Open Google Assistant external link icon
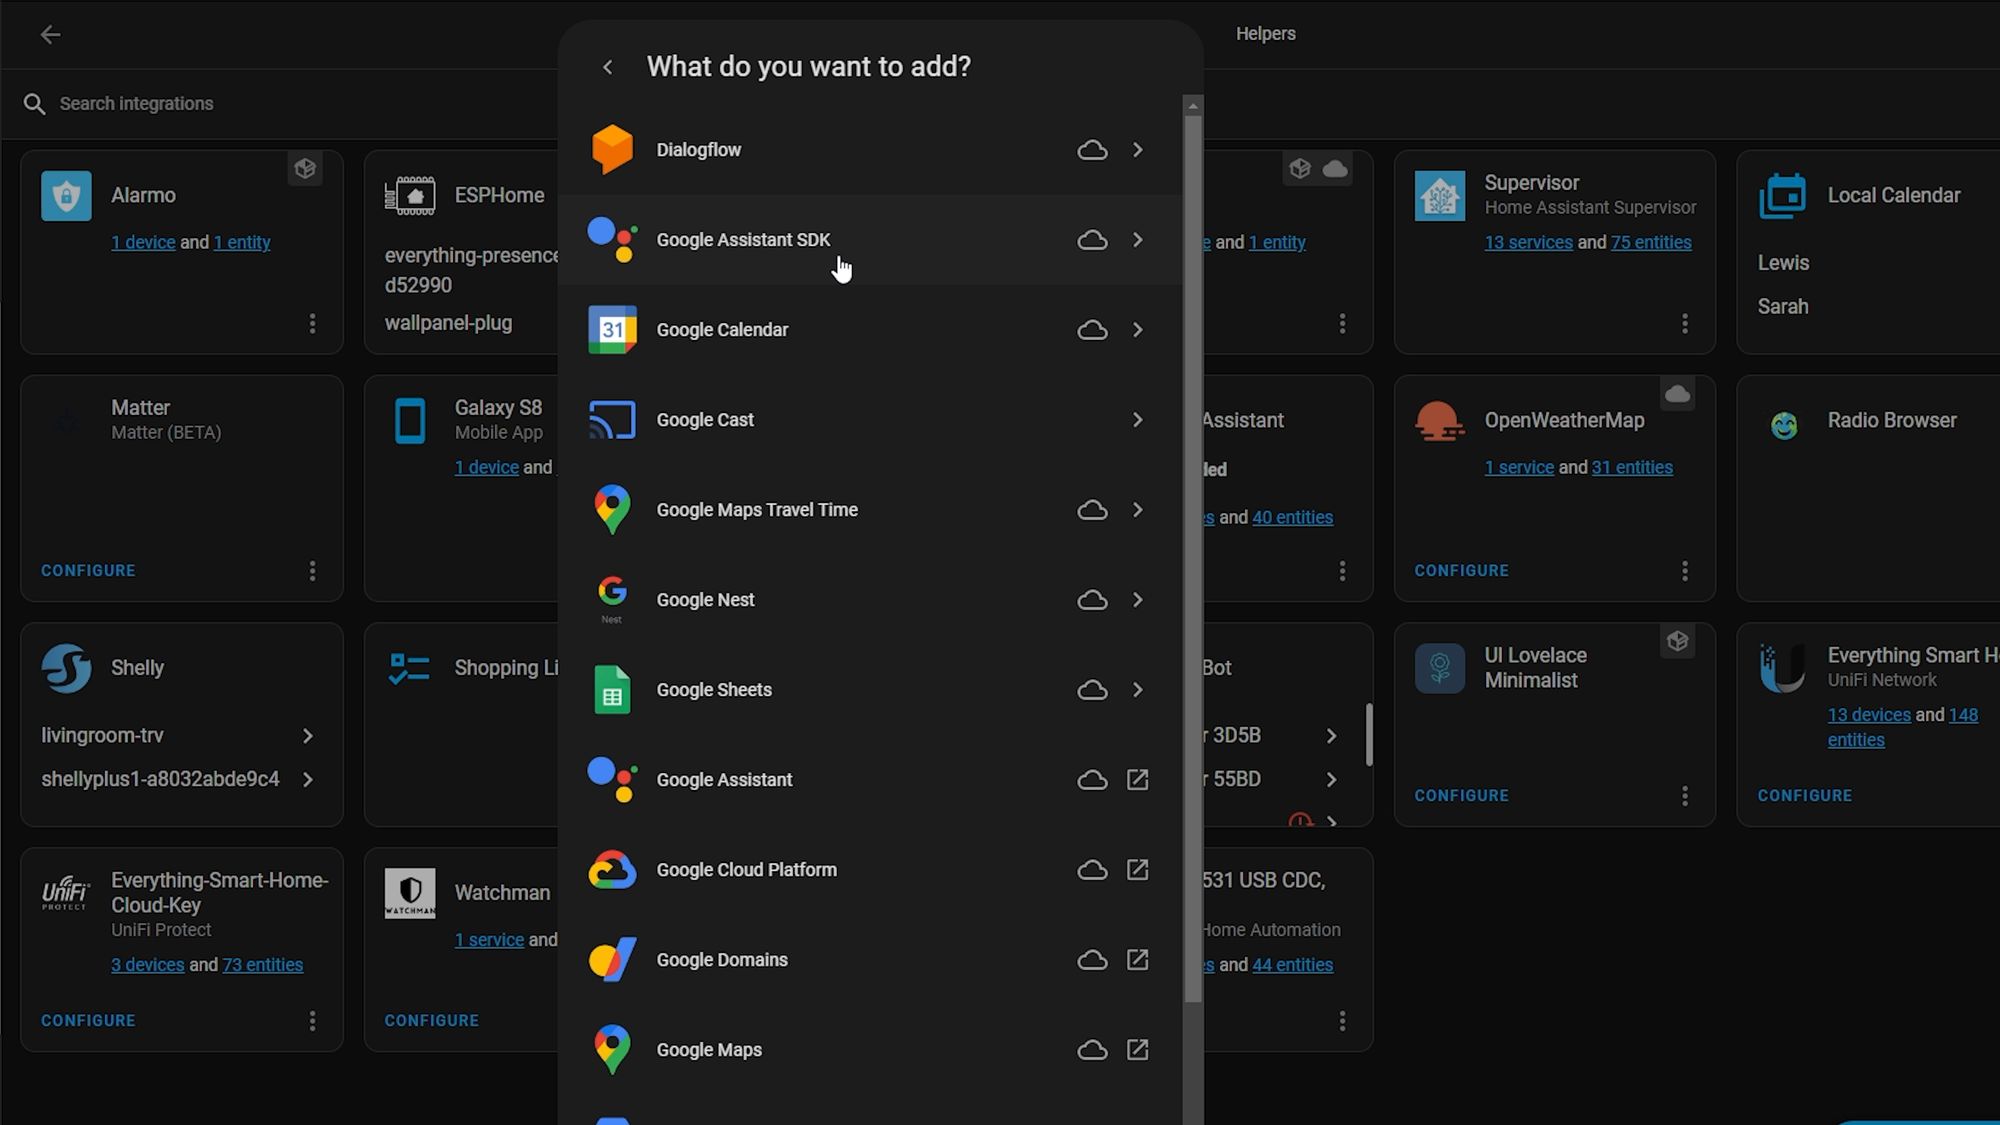 (1137, 779)
